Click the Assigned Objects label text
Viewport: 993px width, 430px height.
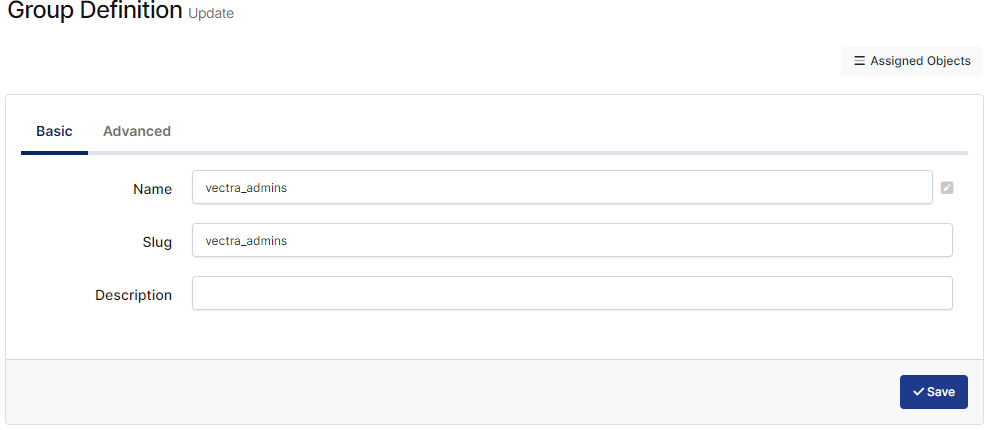[x=920, y=61]
